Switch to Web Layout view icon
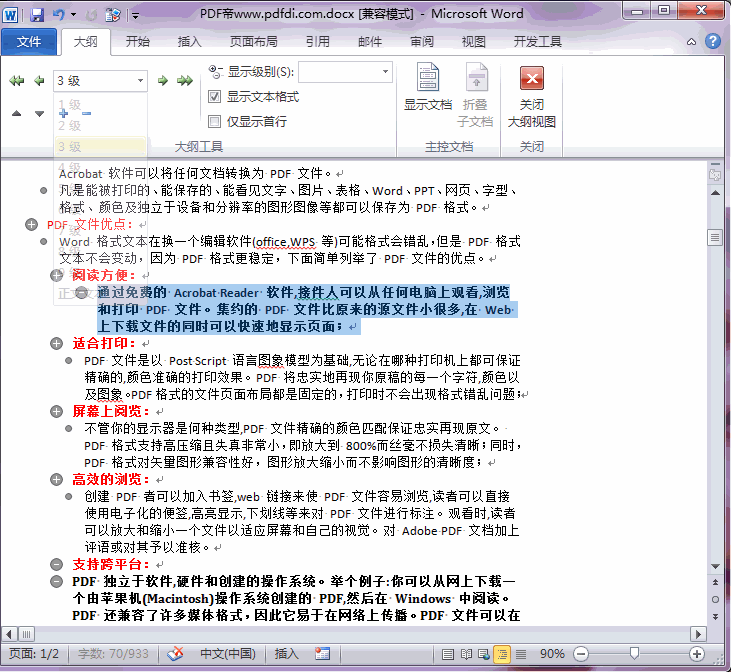Screen dimensions: 731x672 [x=484, y=654]
